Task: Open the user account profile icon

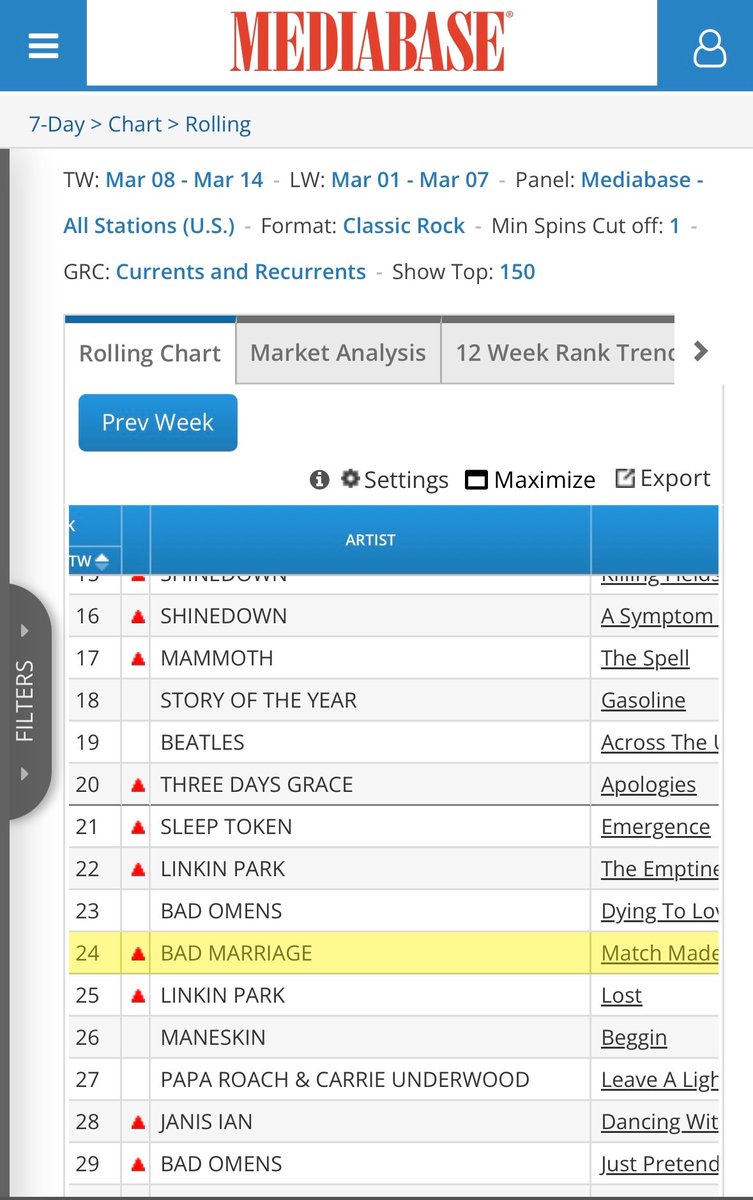Action: [709, 47]
